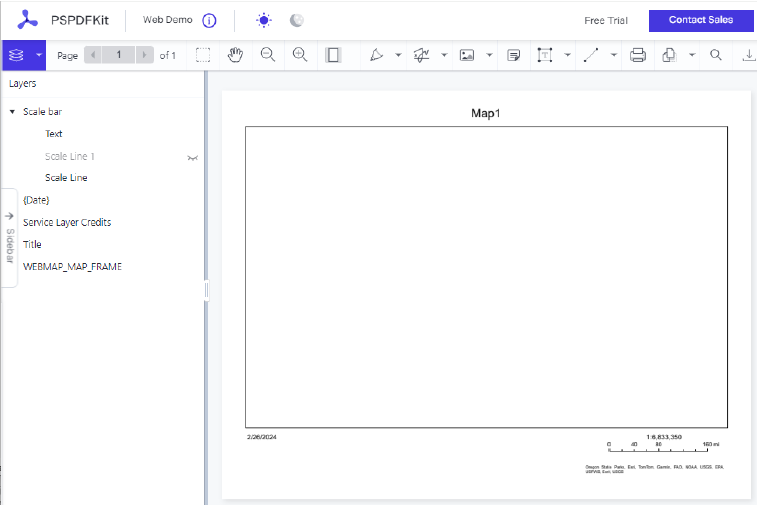Open the print icon
757x505 pixels.
click(x=638, y=55)
